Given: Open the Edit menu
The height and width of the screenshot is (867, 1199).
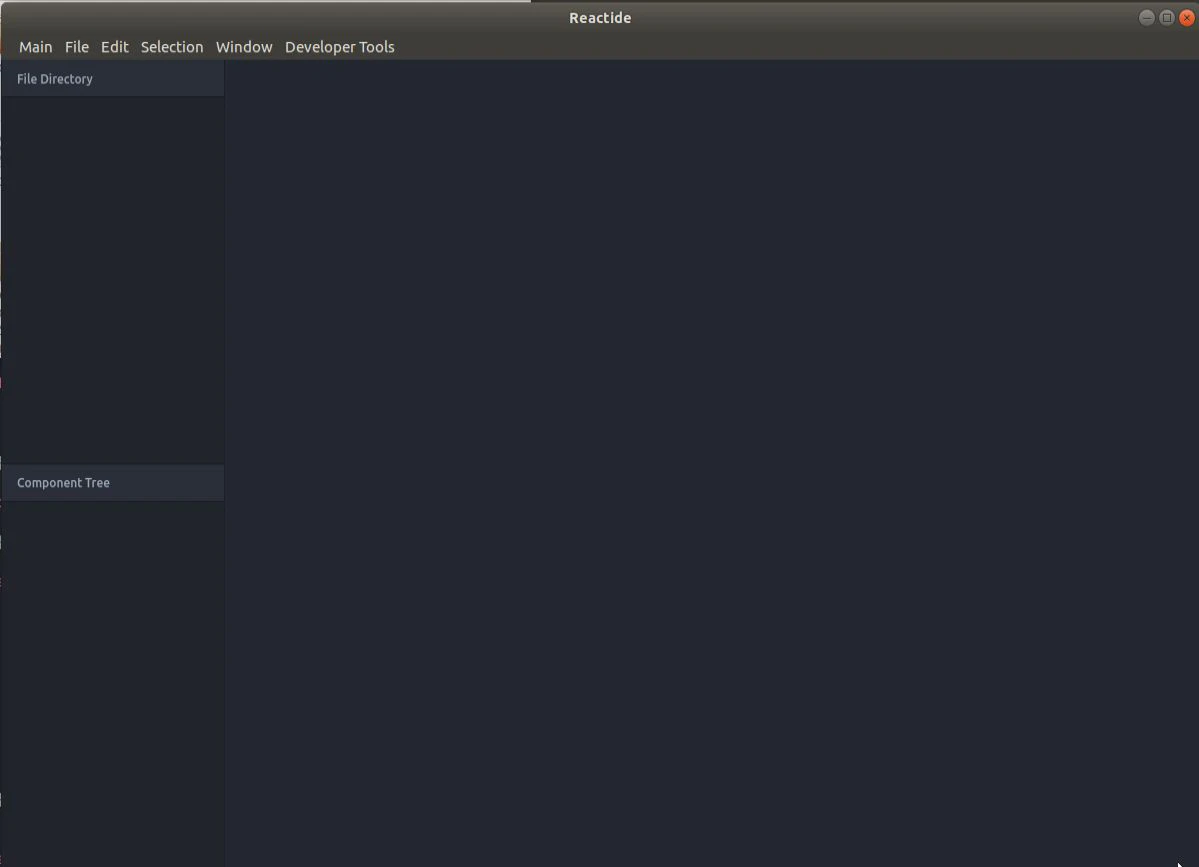Looking at the screenshot, I should [x=115, y=47].
